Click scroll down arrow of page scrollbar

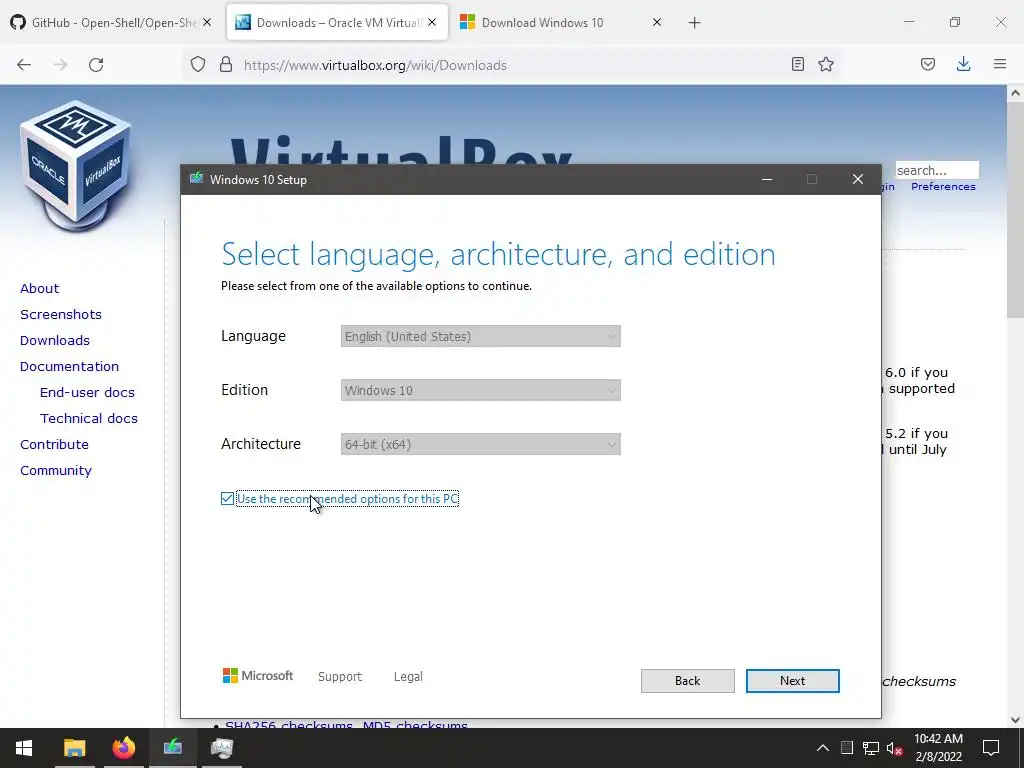click(1016, 720)
